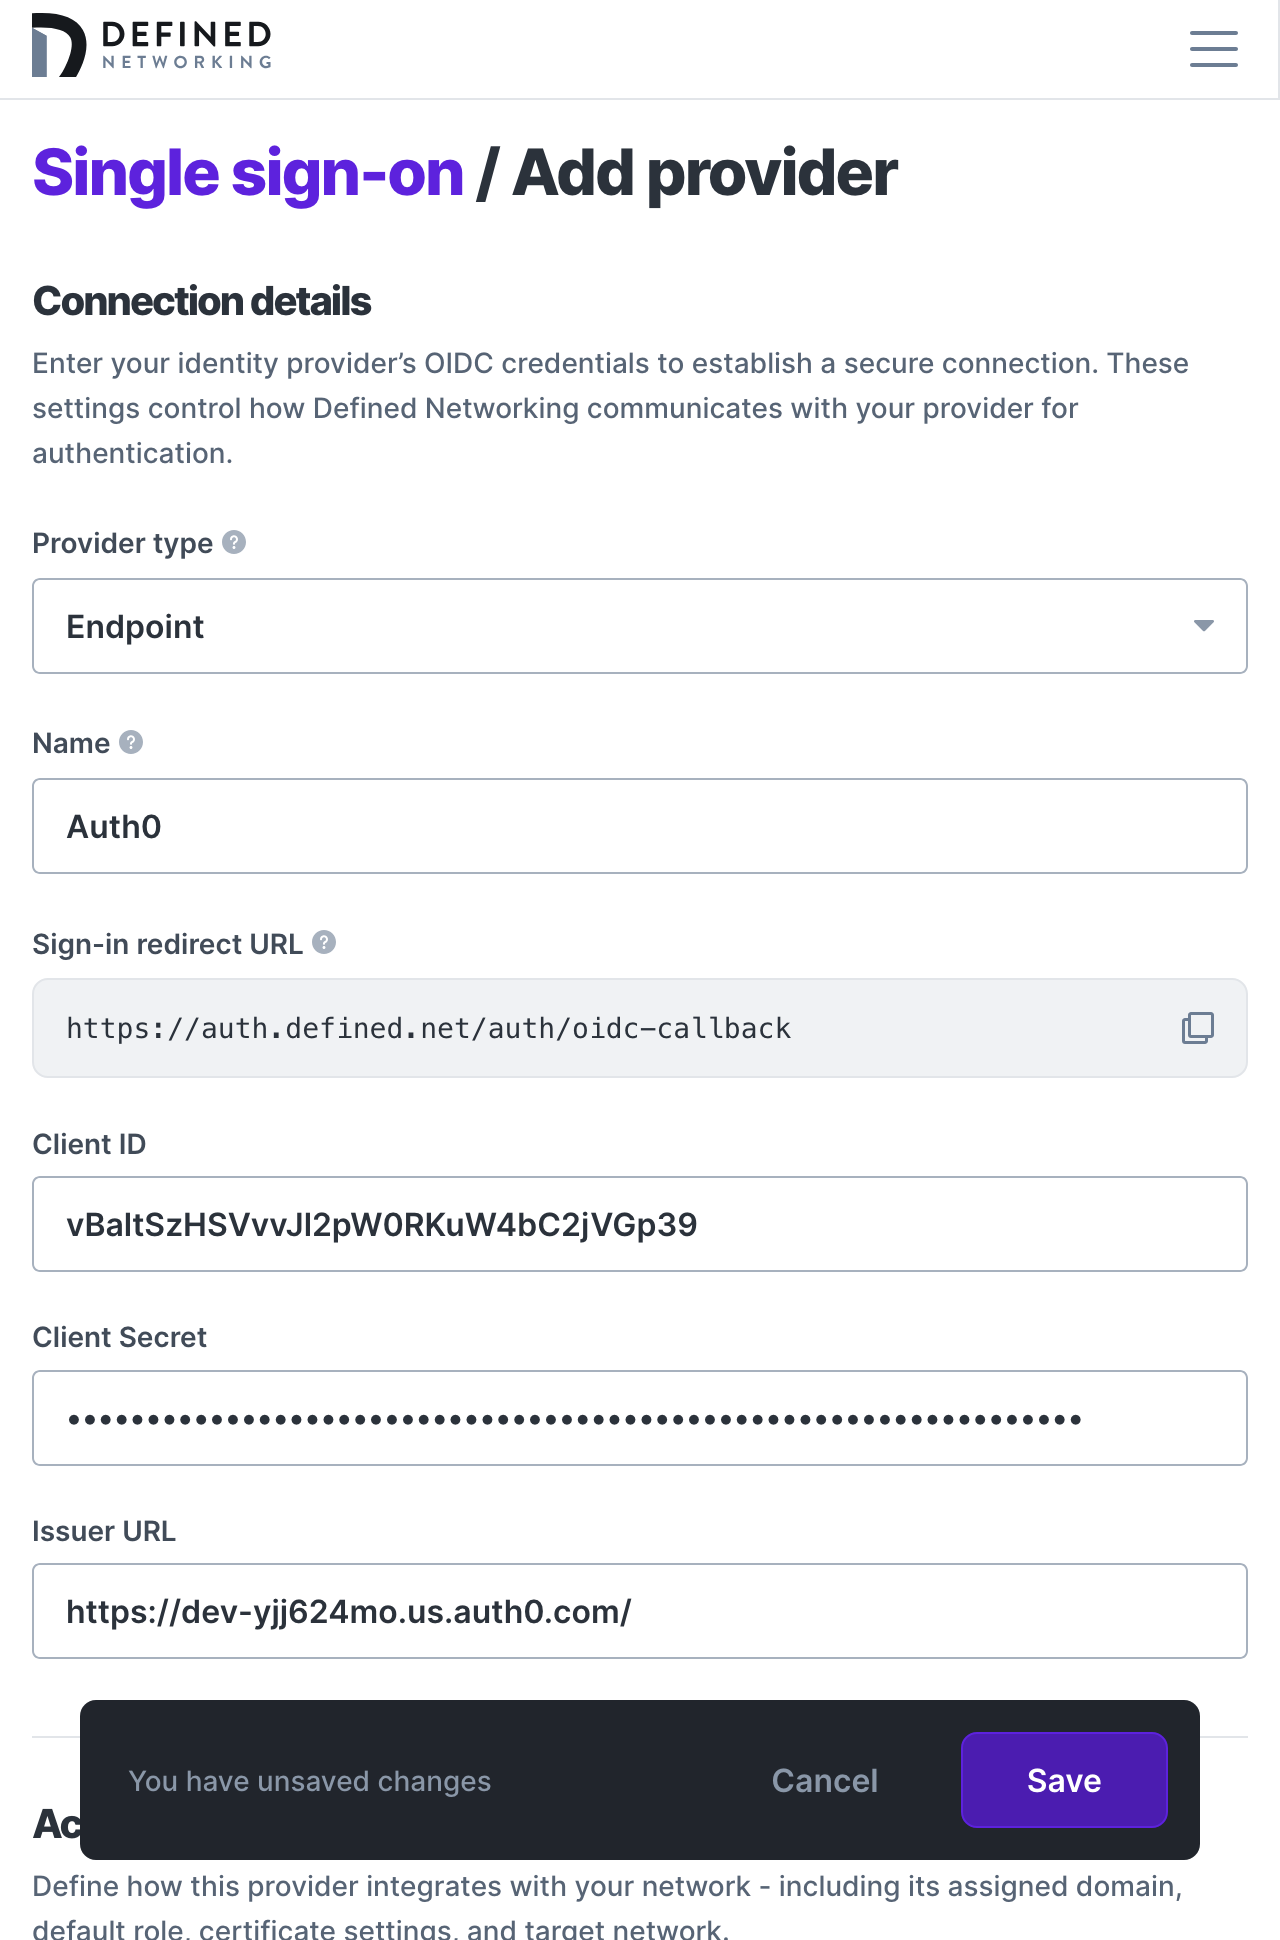
Task: Click the dropdown chevron on Provider type
Action: [1204, 626]
